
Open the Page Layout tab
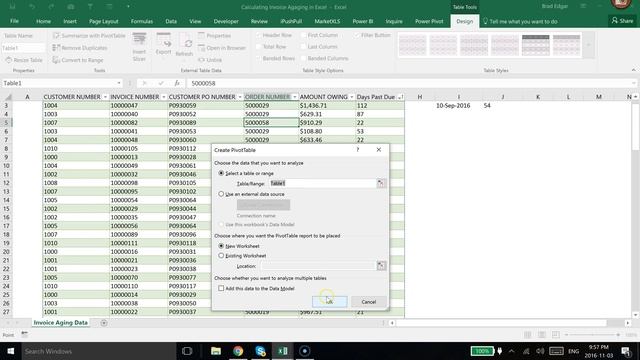click(104, 21)
